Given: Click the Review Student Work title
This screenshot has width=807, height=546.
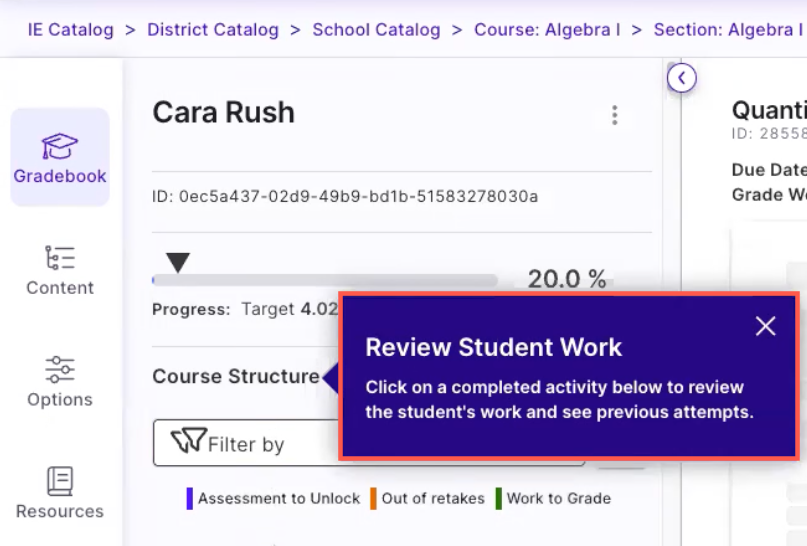Looking at the screenshot, I should 494,347.
